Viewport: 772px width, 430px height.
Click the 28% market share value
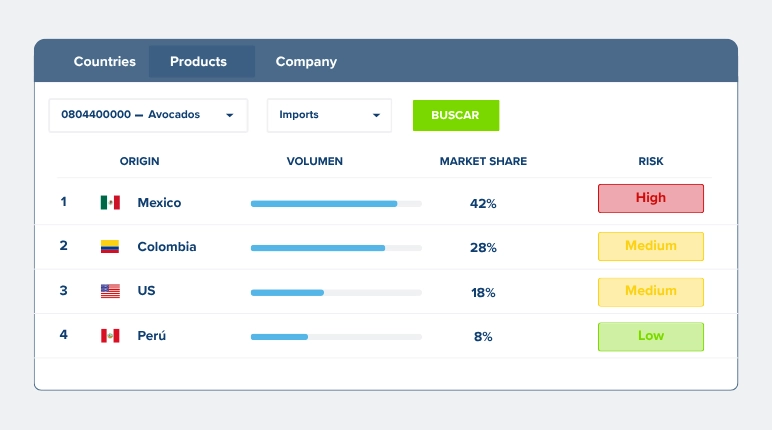click(x=483, y=247)
